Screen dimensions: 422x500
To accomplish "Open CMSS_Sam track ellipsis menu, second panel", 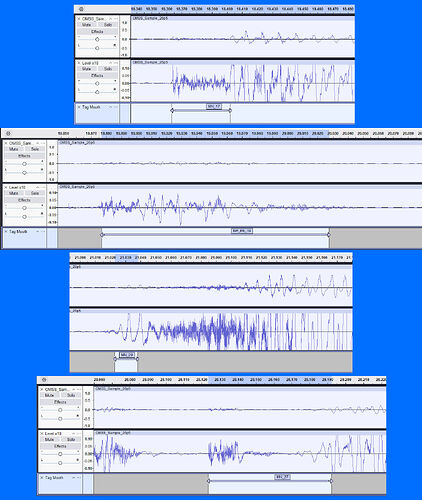I will tap(43, 143).
